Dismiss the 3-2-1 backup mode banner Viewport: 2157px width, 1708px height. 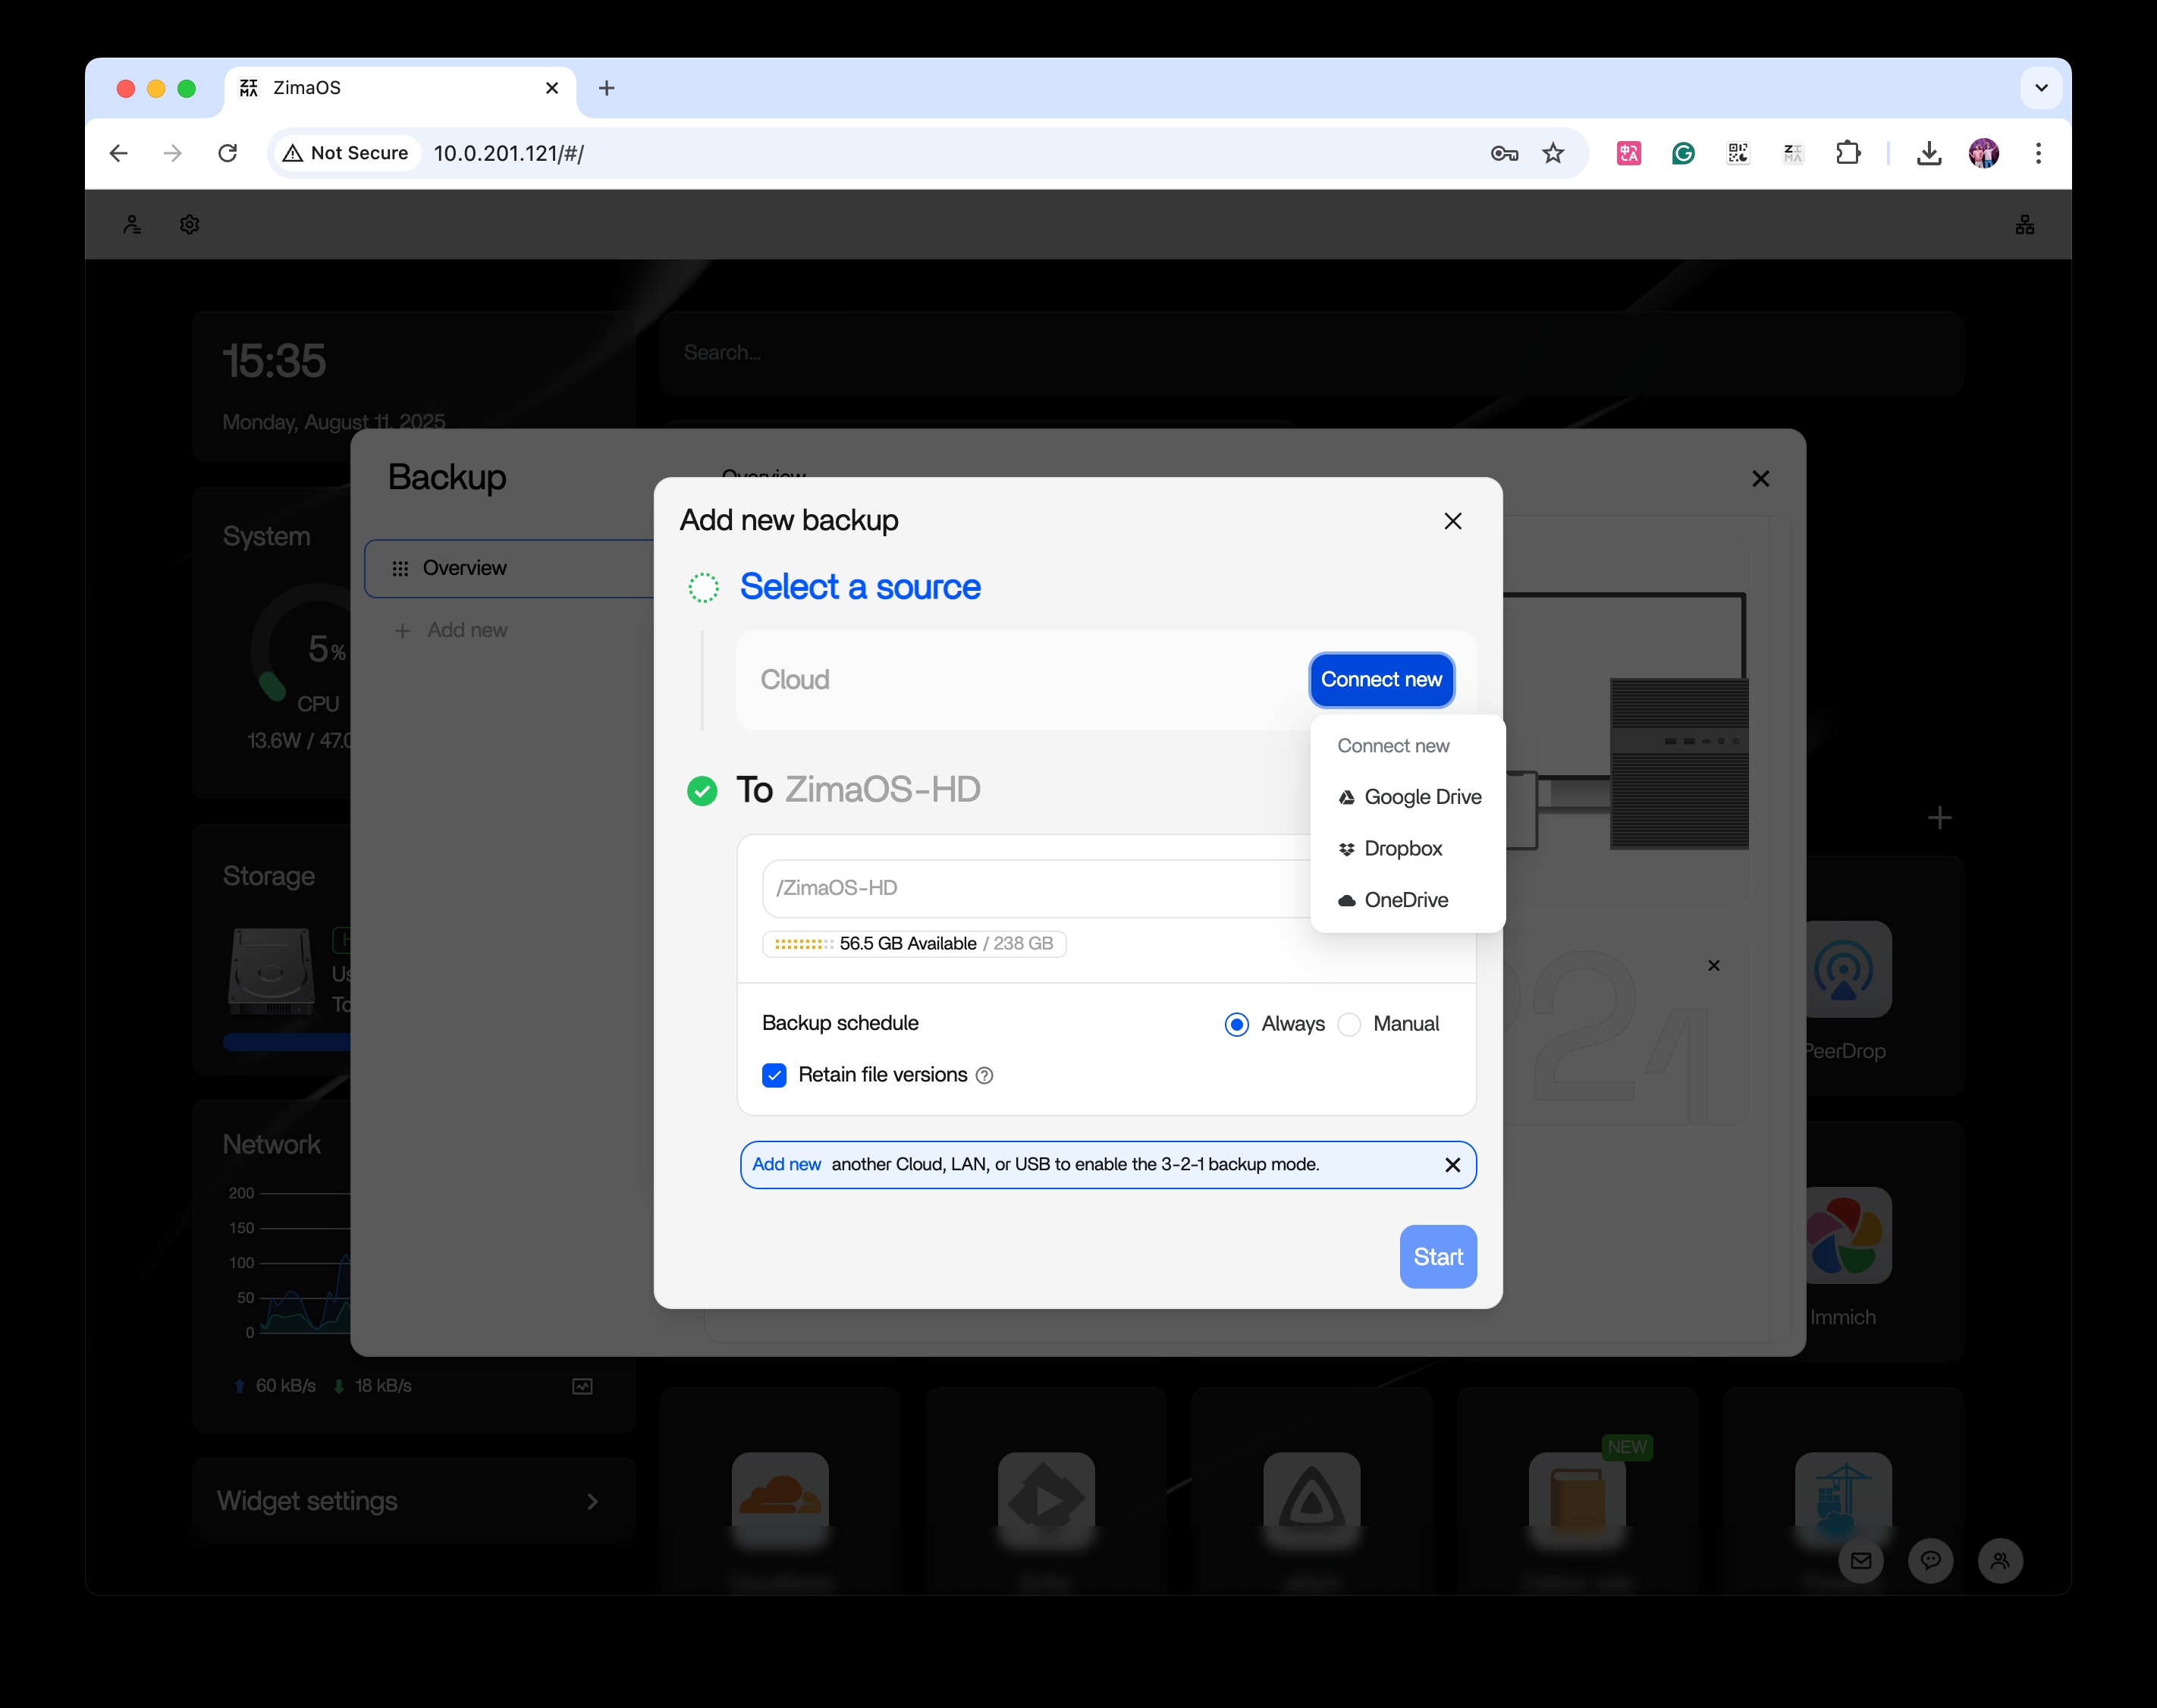tap(1452, 1165)
